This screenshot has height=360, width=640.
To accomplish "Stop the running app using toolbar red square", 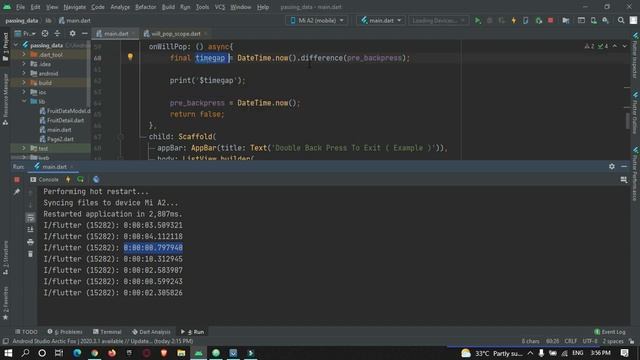I will [551, 20].
